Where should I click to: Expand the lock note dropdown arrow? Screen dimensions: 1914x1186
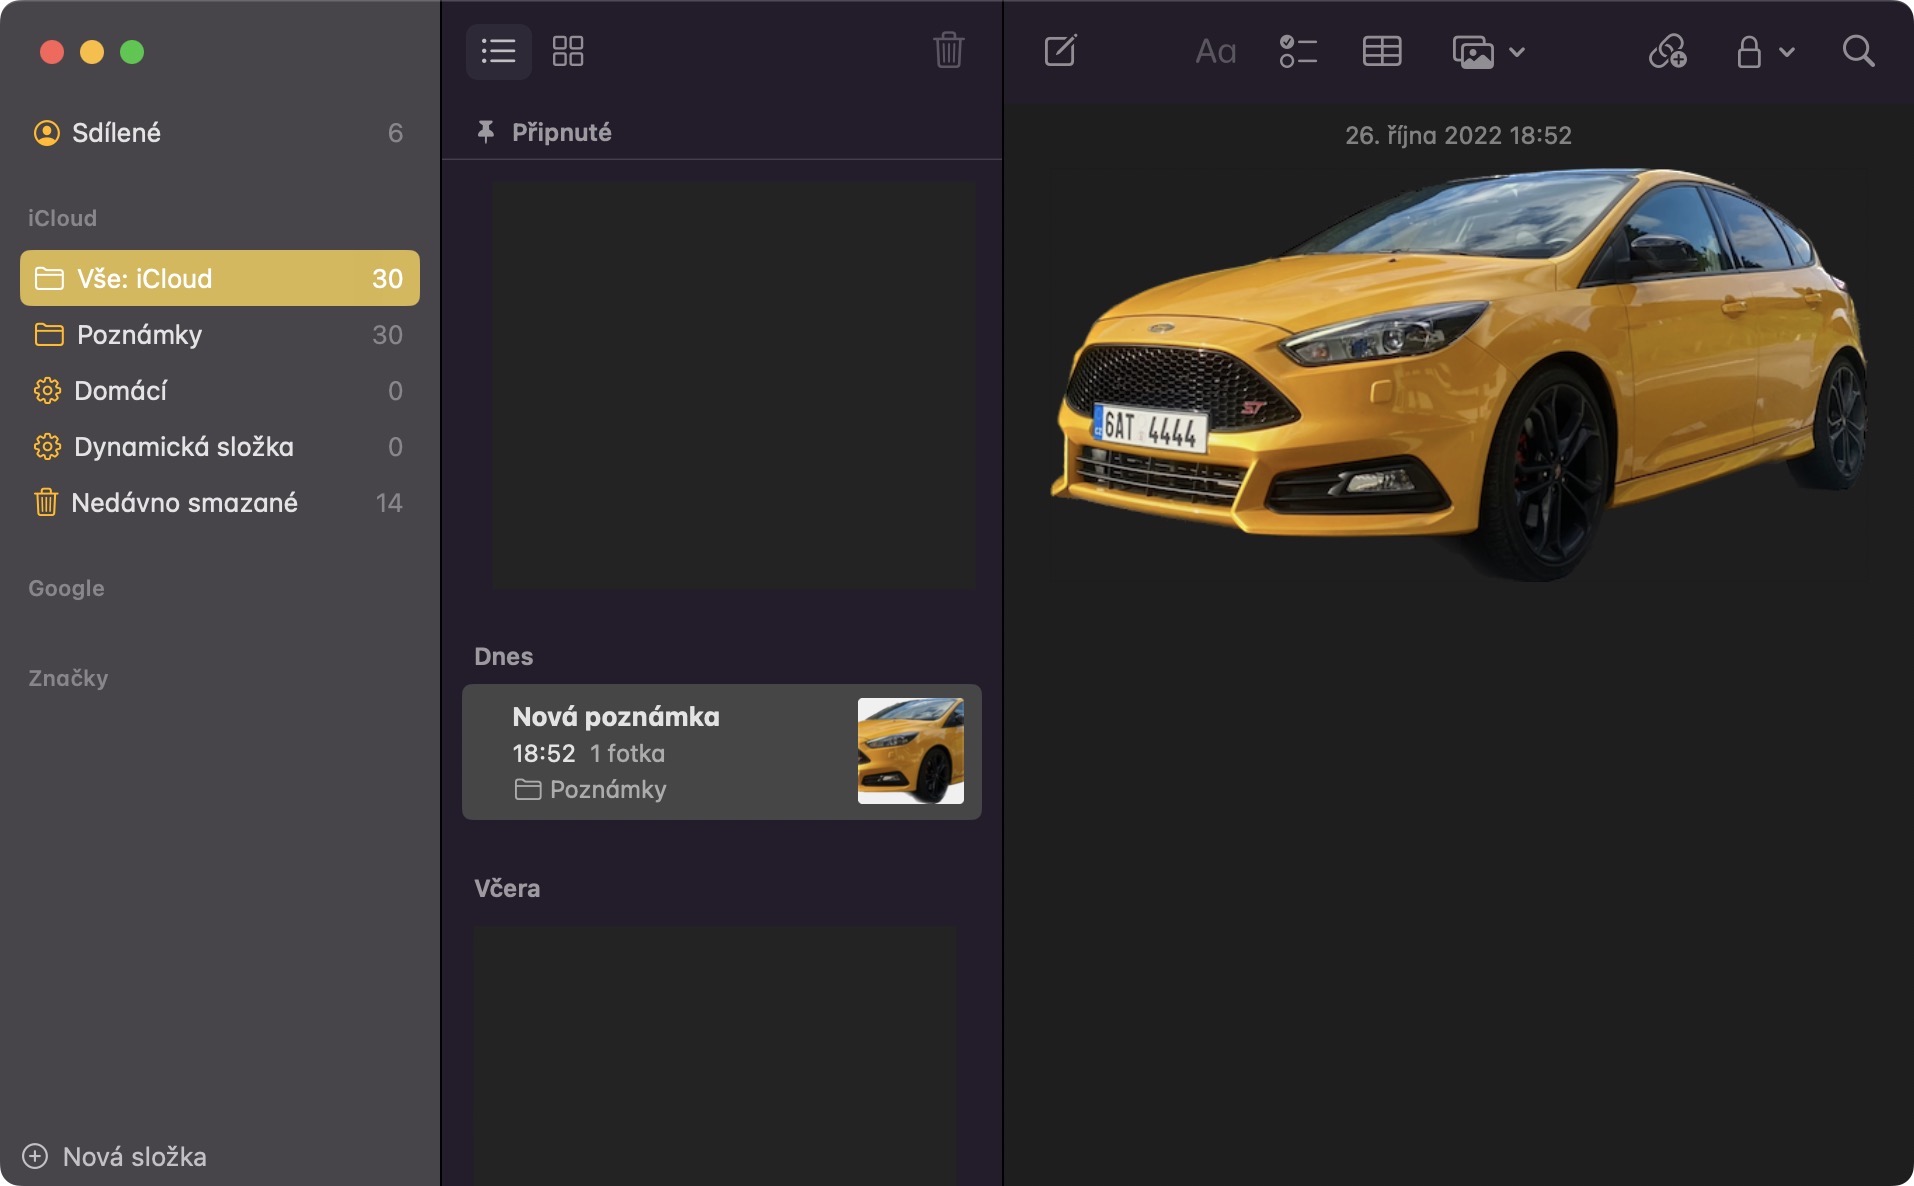click(1787, 52)
